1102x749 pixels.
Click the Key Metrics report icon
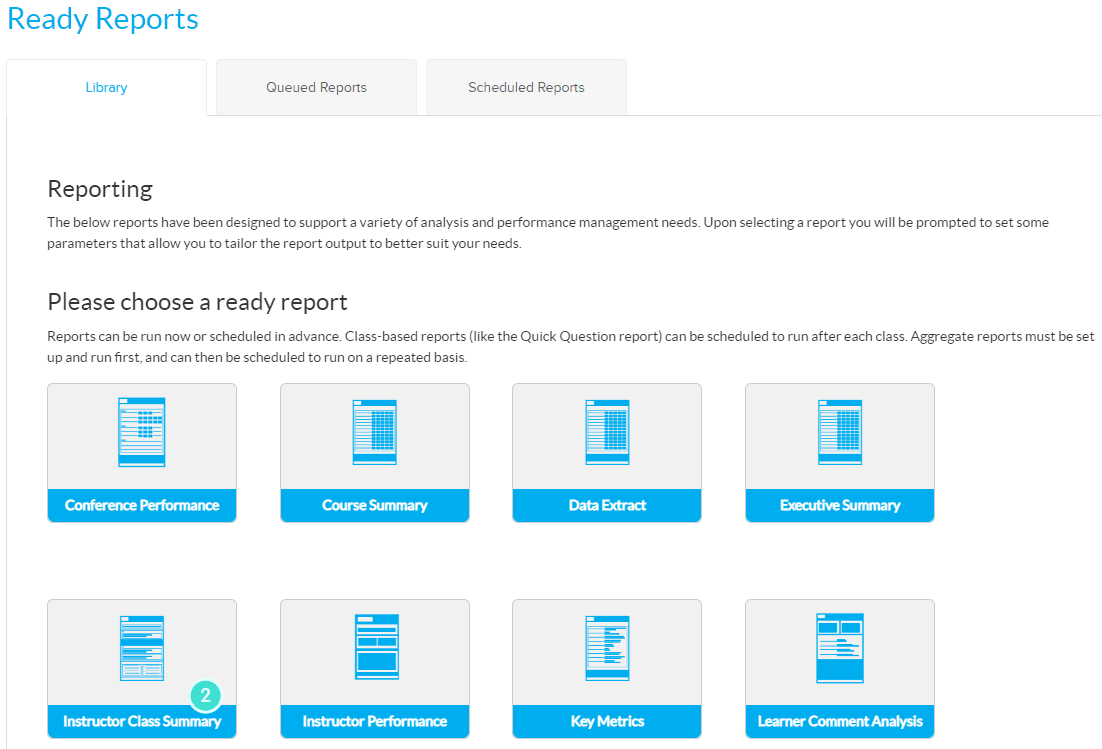click(607, 648)
